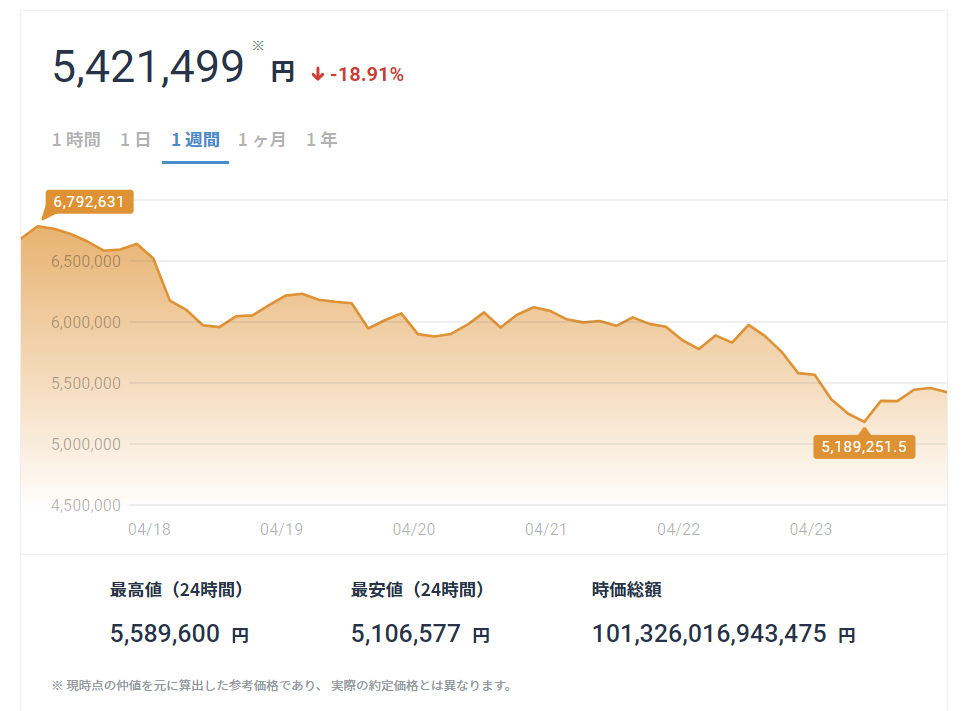This screenshot has height=711, width=966.
Task: Switch to the 1年 tab
Action: tap(322, 140)
